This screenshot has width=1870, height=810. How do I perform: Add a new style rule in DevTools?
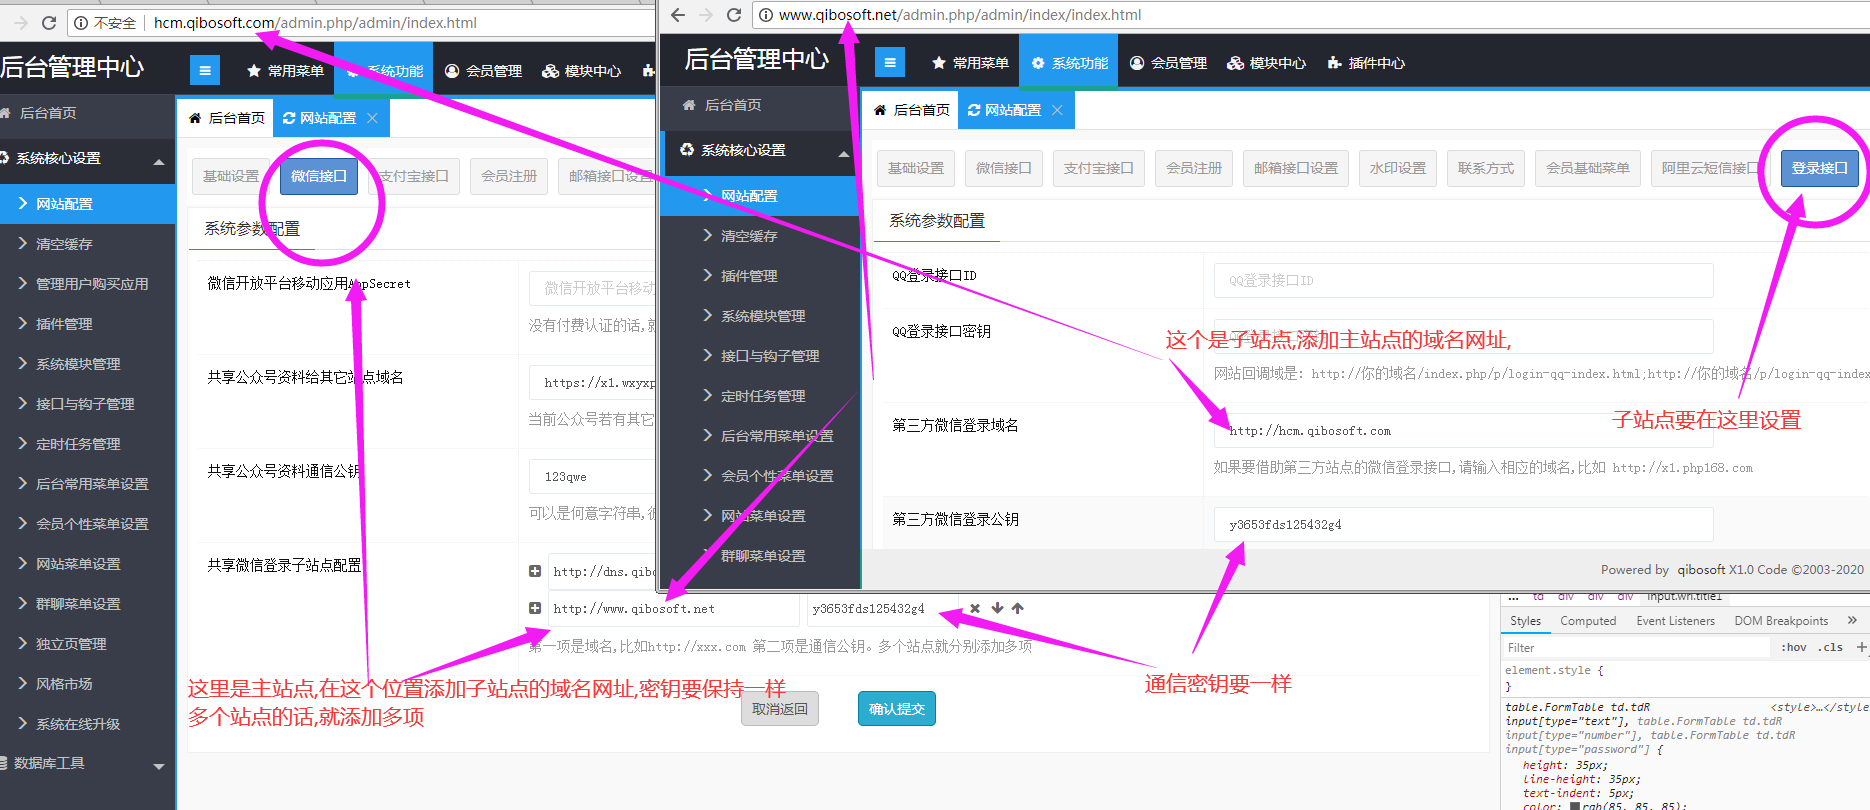click(1861, 647)
